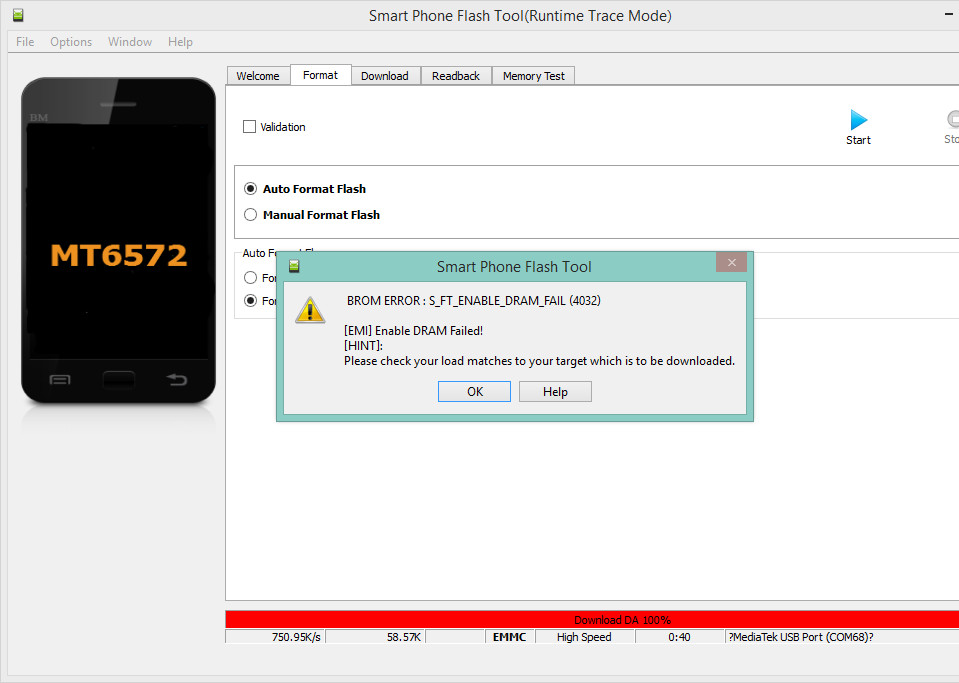The image size is (959, 683).
Task: Click the Smart Phone Flash Tool title bar icon
Action: [x=18, y=15]
